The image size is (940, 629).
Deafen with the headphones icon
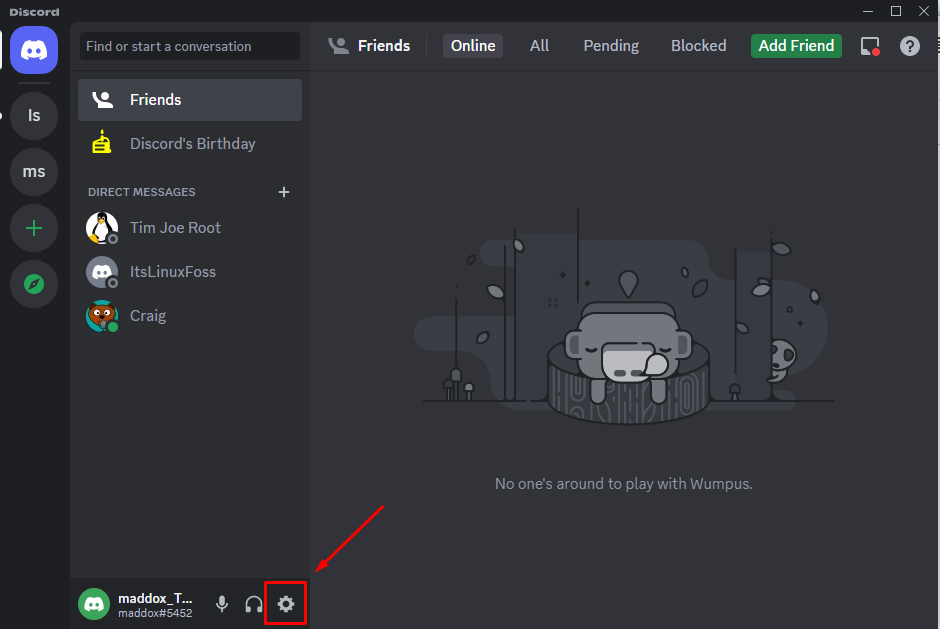[254, 604]
